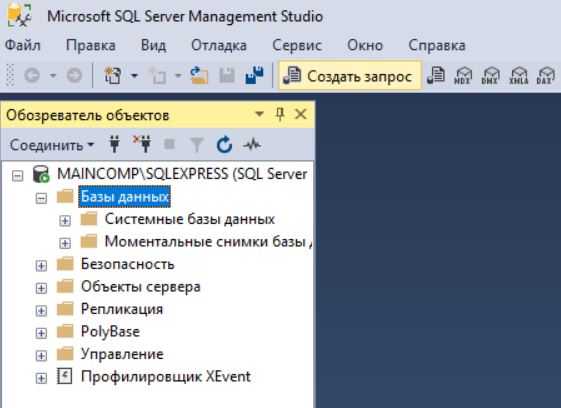Open the Сервис menu
This screenshot has height=408, width=561.
click(x=297, y=45)
